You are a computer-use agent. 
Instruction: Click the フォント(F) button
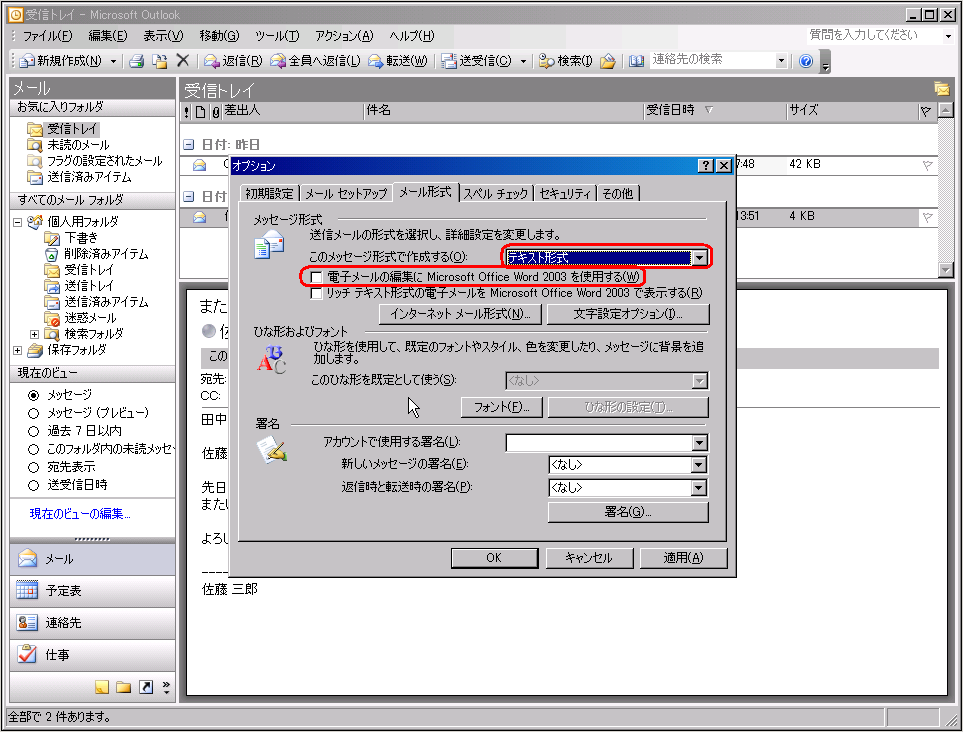click(501, 407)
